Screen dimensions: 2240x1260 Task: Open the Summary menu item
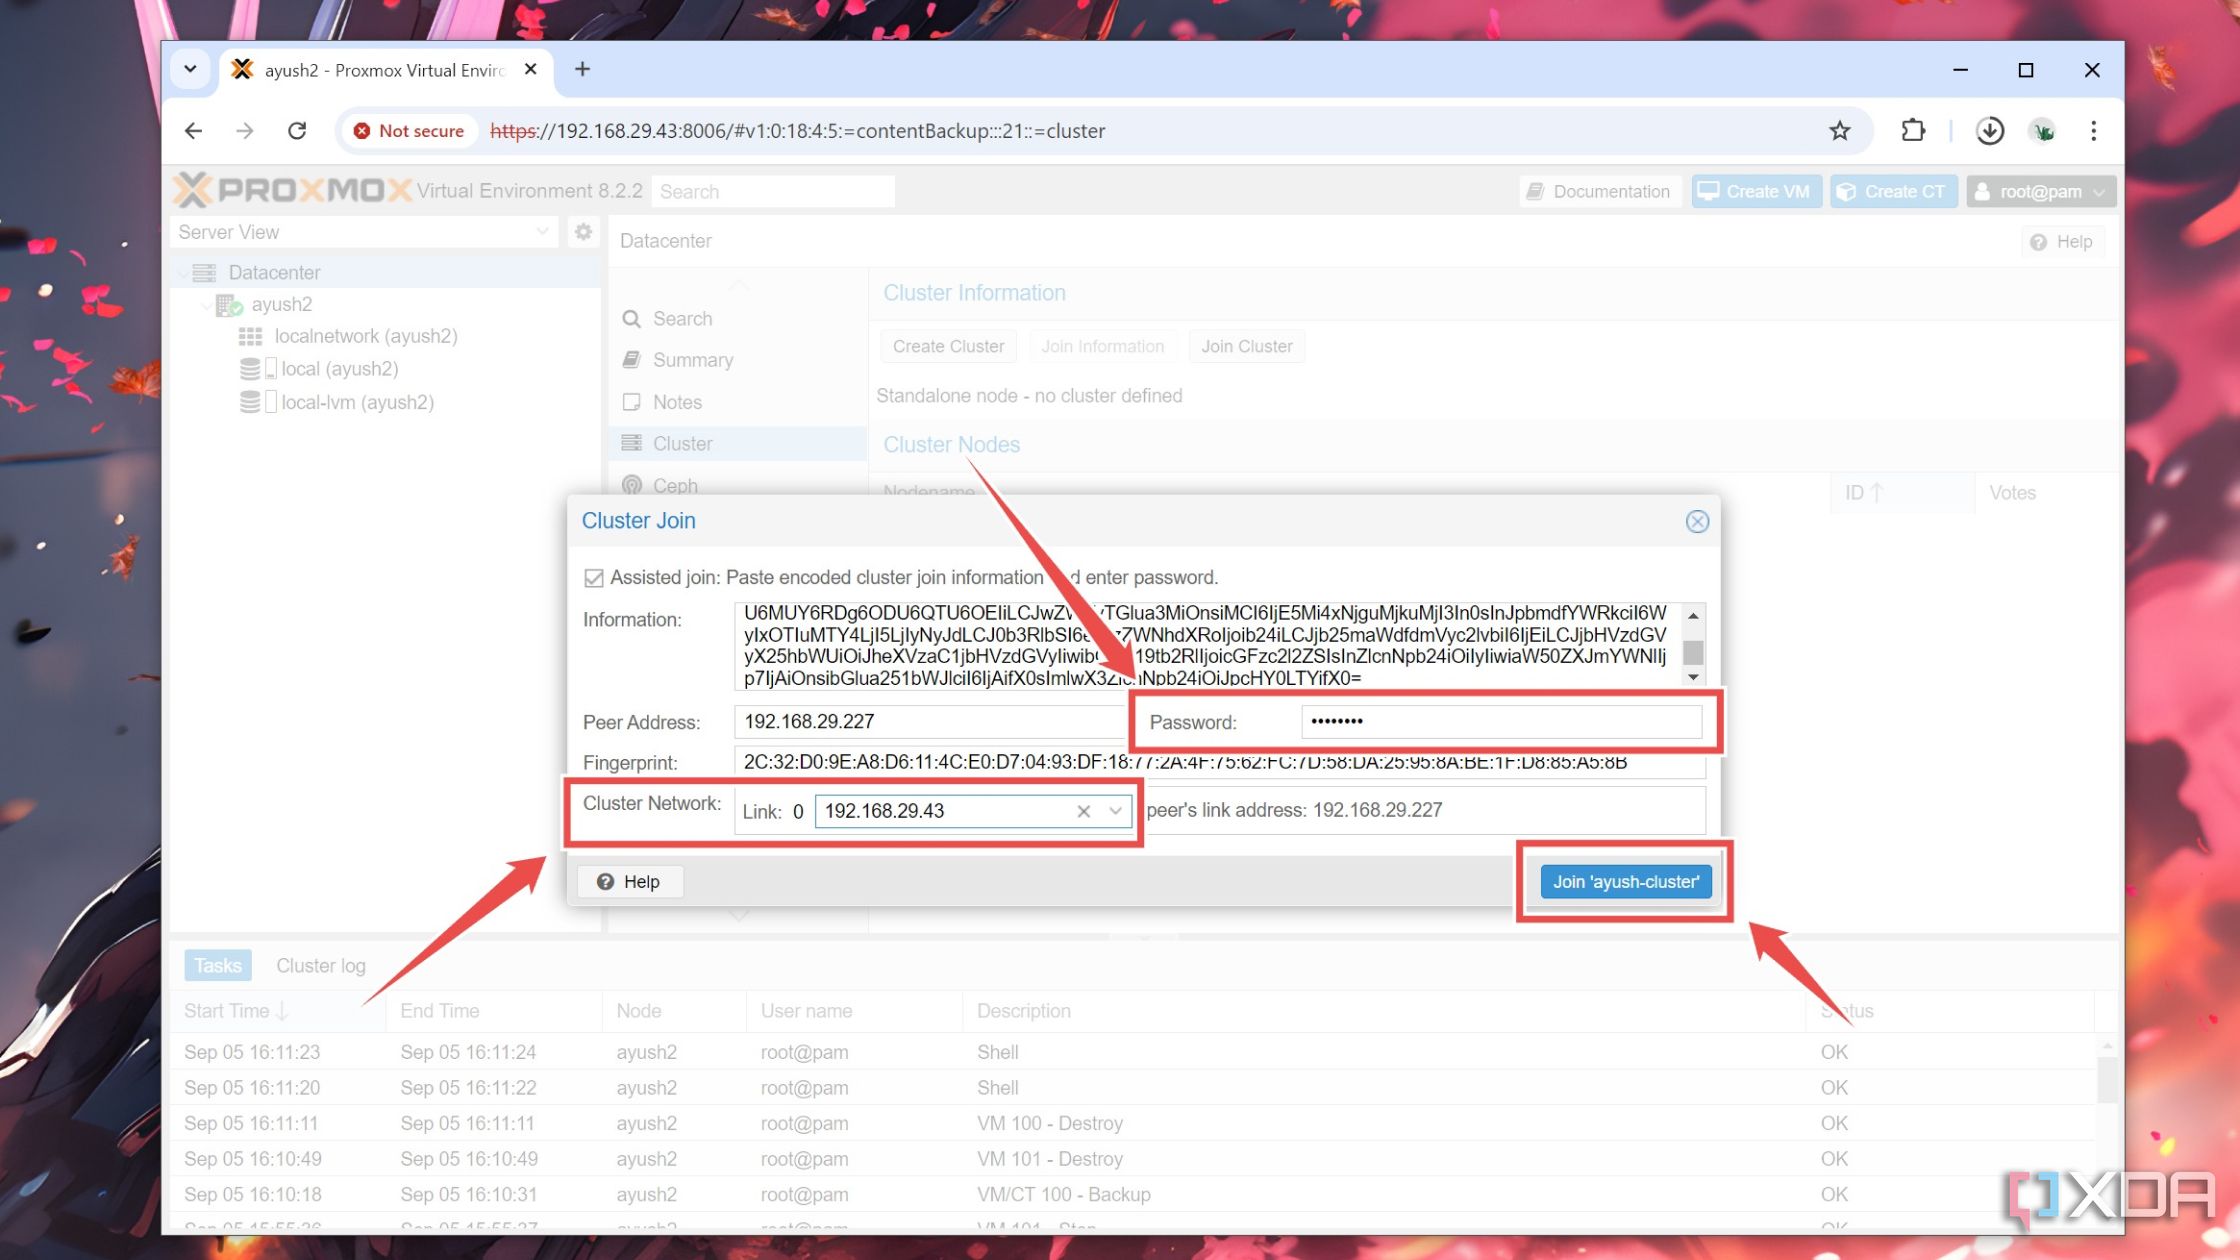coord(738,360)
